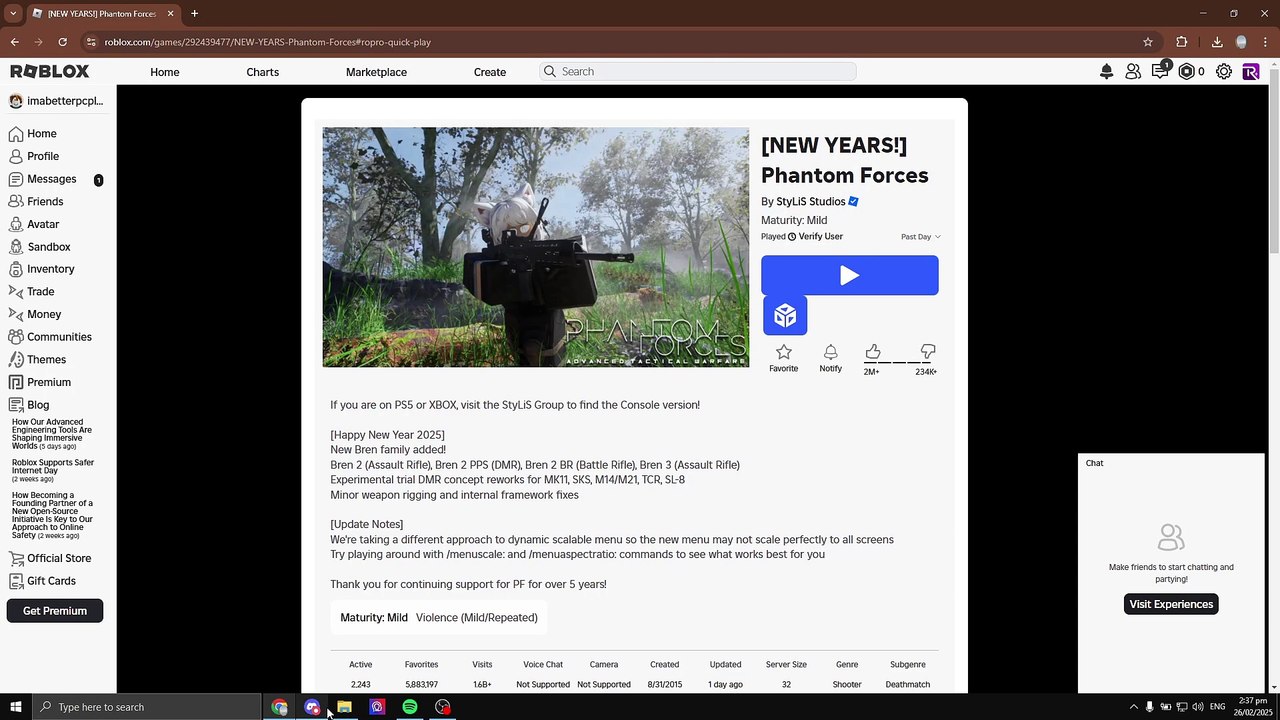Open Money in left sidebar
Viewport: 1280px width, 720px height.
point(35,315)
